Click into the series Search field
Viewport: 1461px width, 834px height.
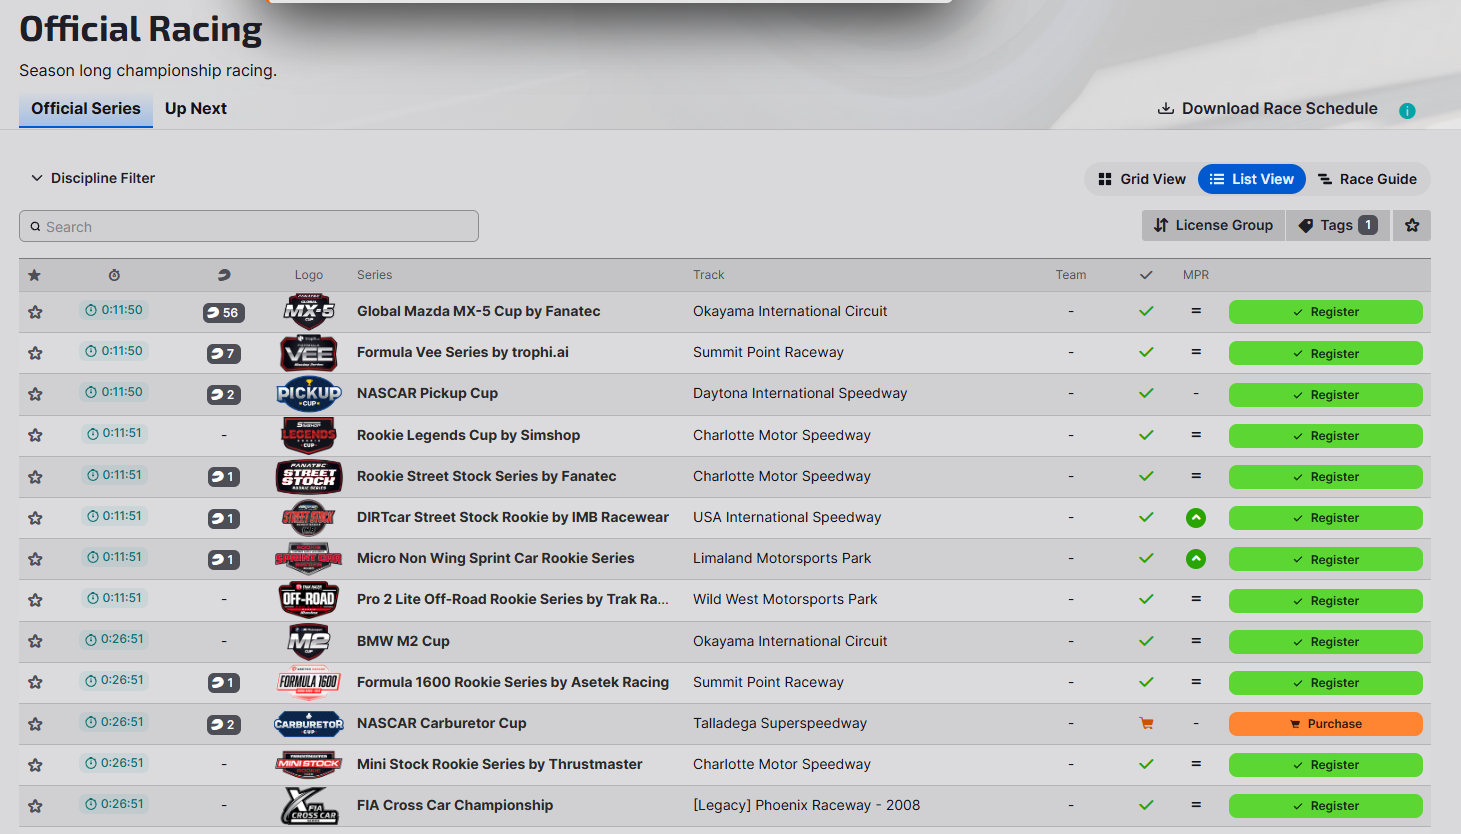(x=249, y=226)
